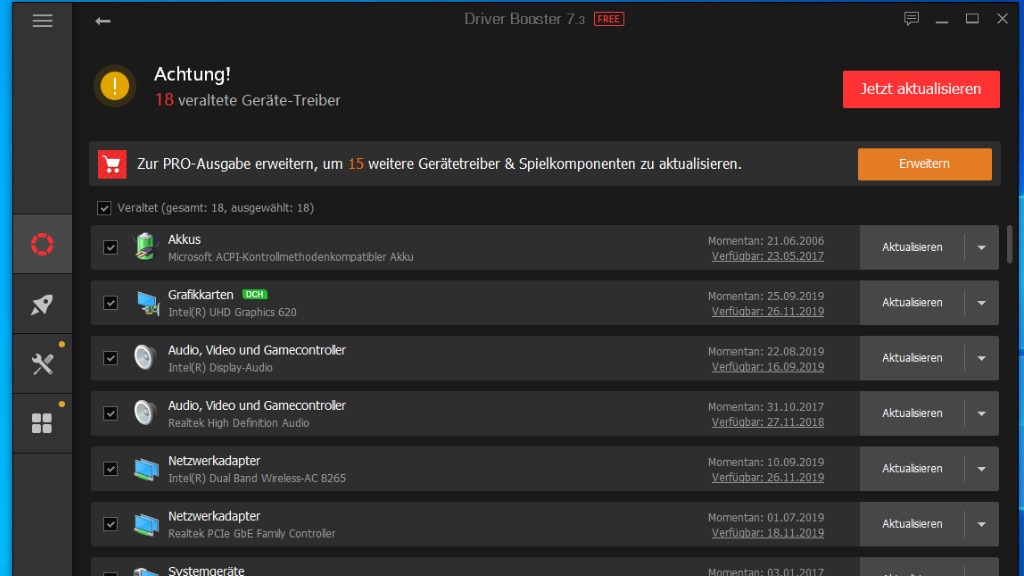The height and width of the screenshot is (576, 1024).
Task: Click 'Microsoft ACPI-Kontrollmethodenkompatibler Akku' text
Action: pyautogui.click(x=291, y=257)
